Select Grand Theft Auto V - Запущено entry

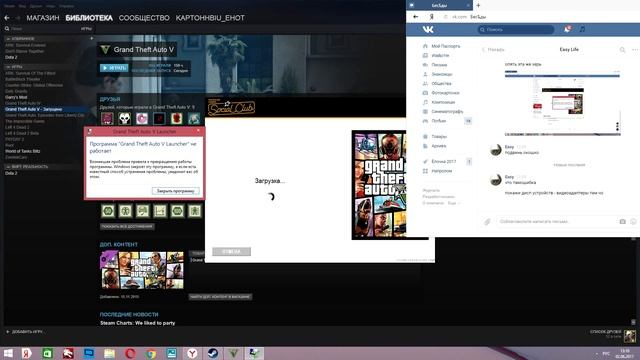[x=33, y=109]
